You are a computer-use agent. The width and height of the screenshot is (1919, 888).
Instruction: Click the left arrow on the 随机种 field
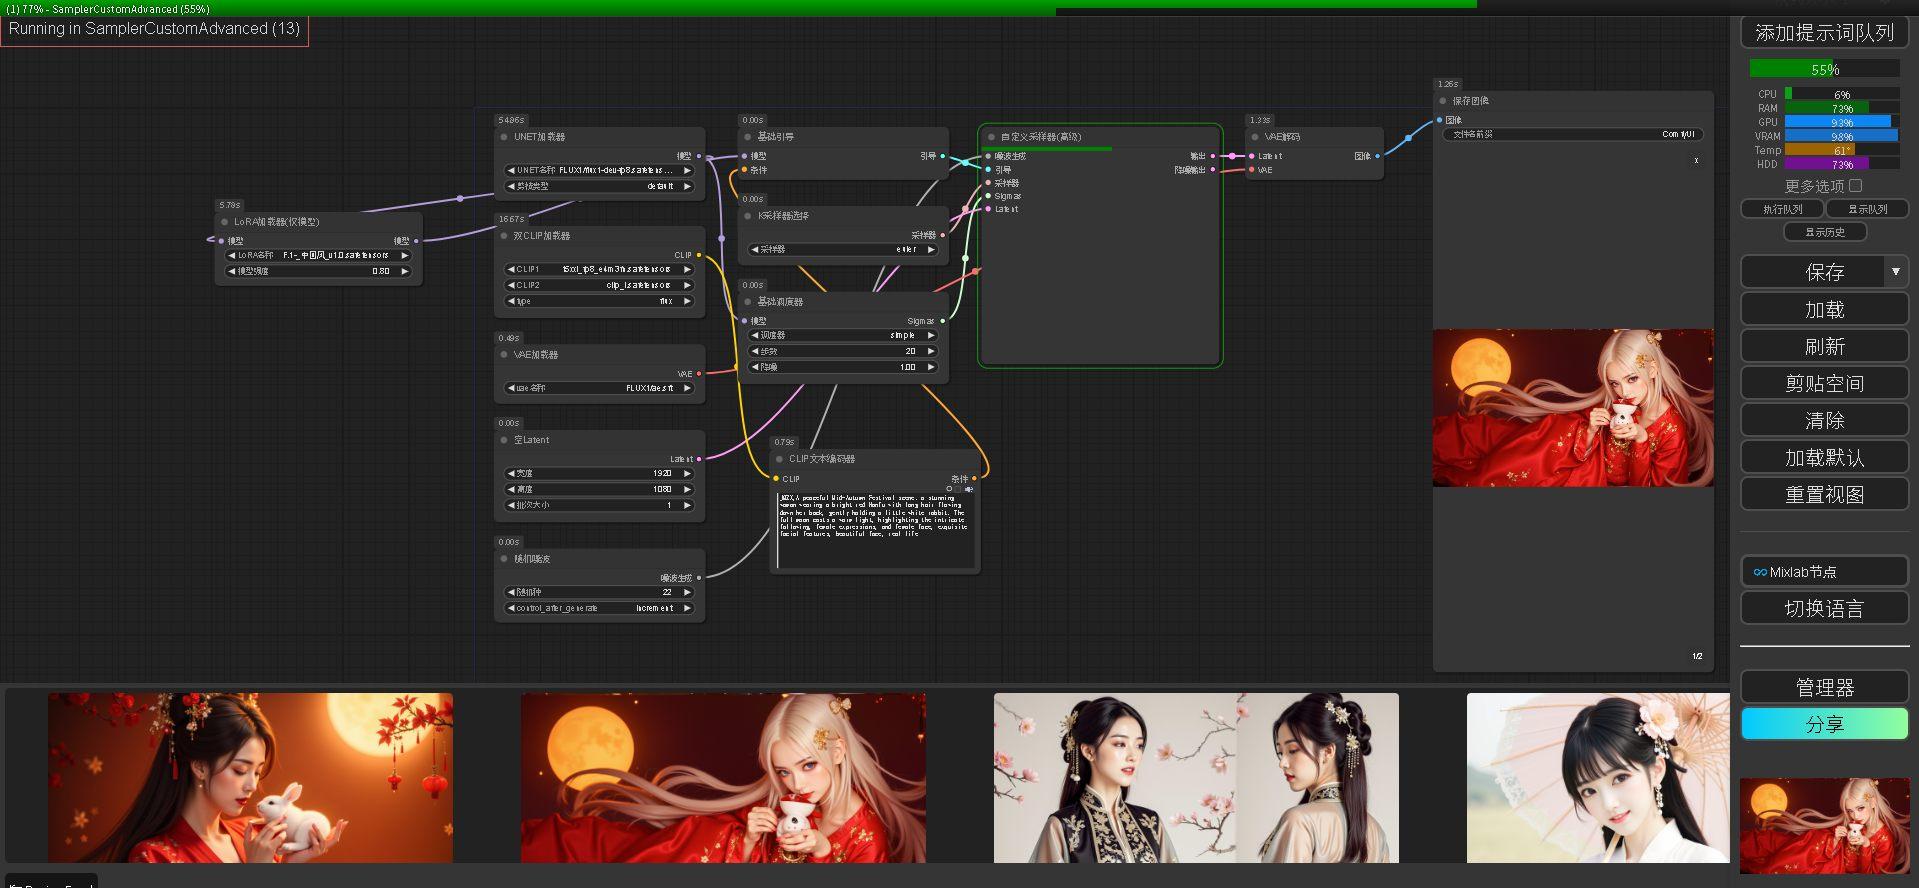(512, 592)
